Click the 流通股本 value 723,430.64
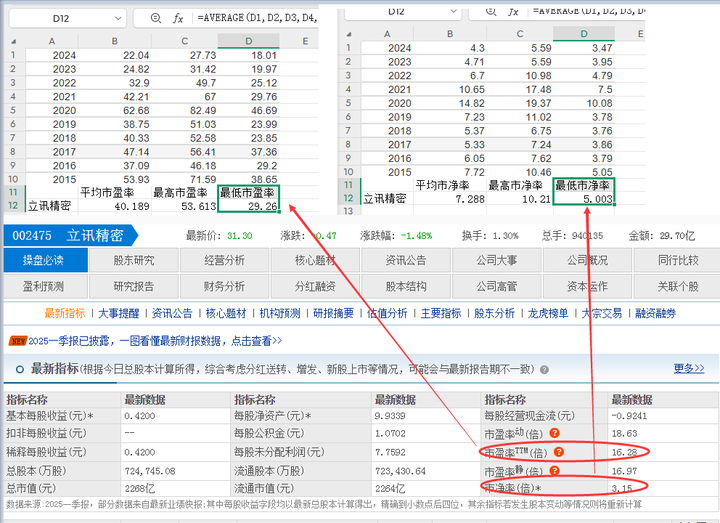The width and height of the screenshot is (720, 523). click(400, 471)
